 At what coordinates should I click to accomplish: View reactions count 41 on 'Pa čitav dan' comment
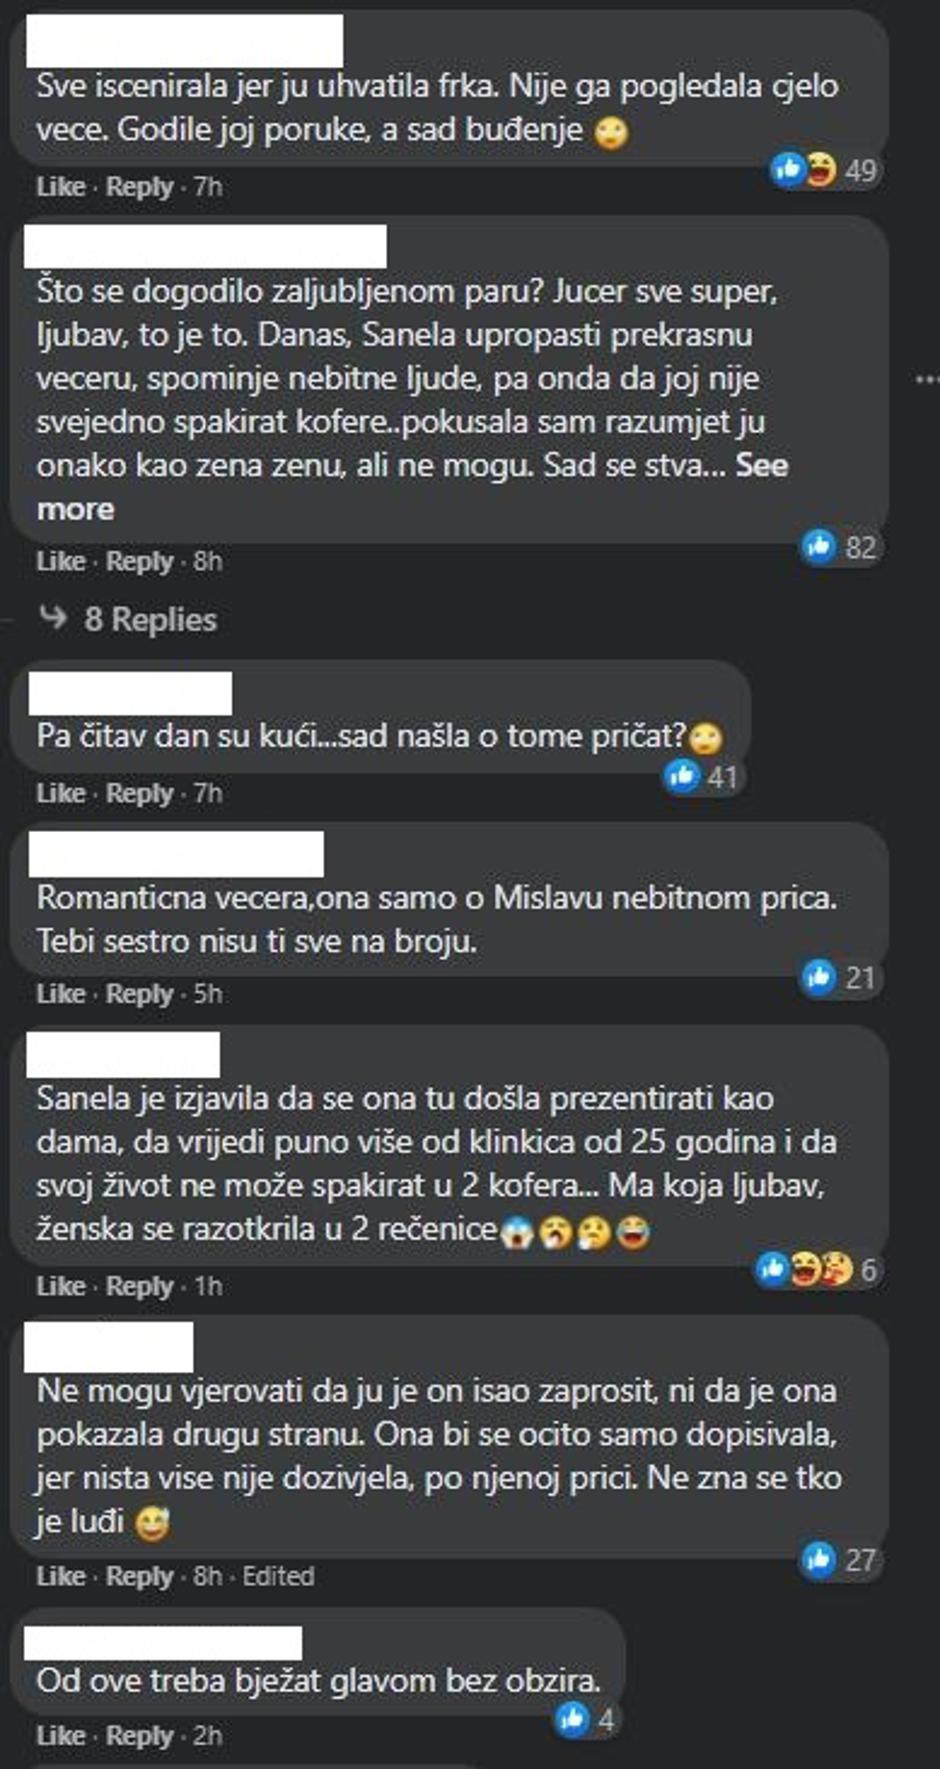[704, 776]
